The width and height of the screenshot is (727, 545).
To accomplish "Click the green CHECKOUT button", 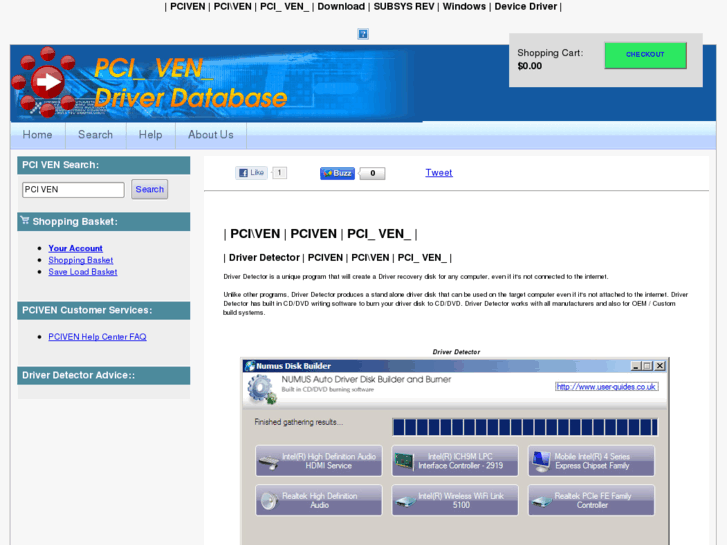I will click(645, 55).
